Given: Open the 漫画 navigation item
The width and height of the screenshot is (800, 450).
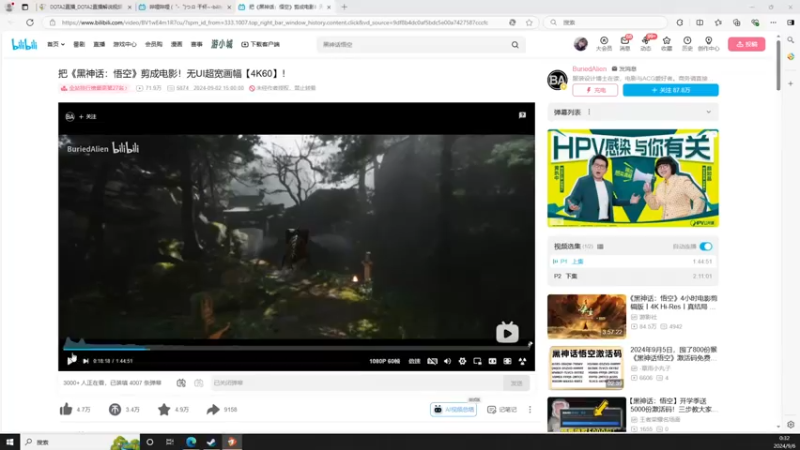Looking at the screenshot, I should point(177,44).
